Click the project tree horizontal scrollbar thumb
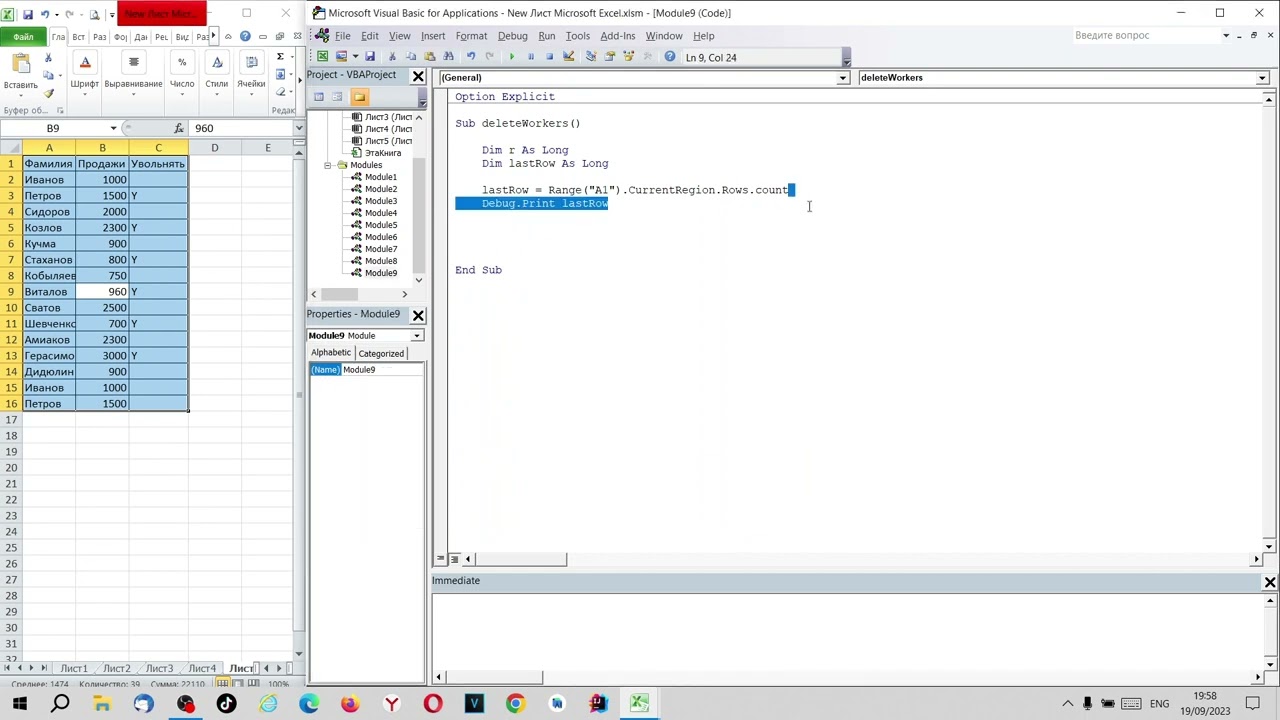The width and height of the screenshot is (1280, 720). click(339, 294)
